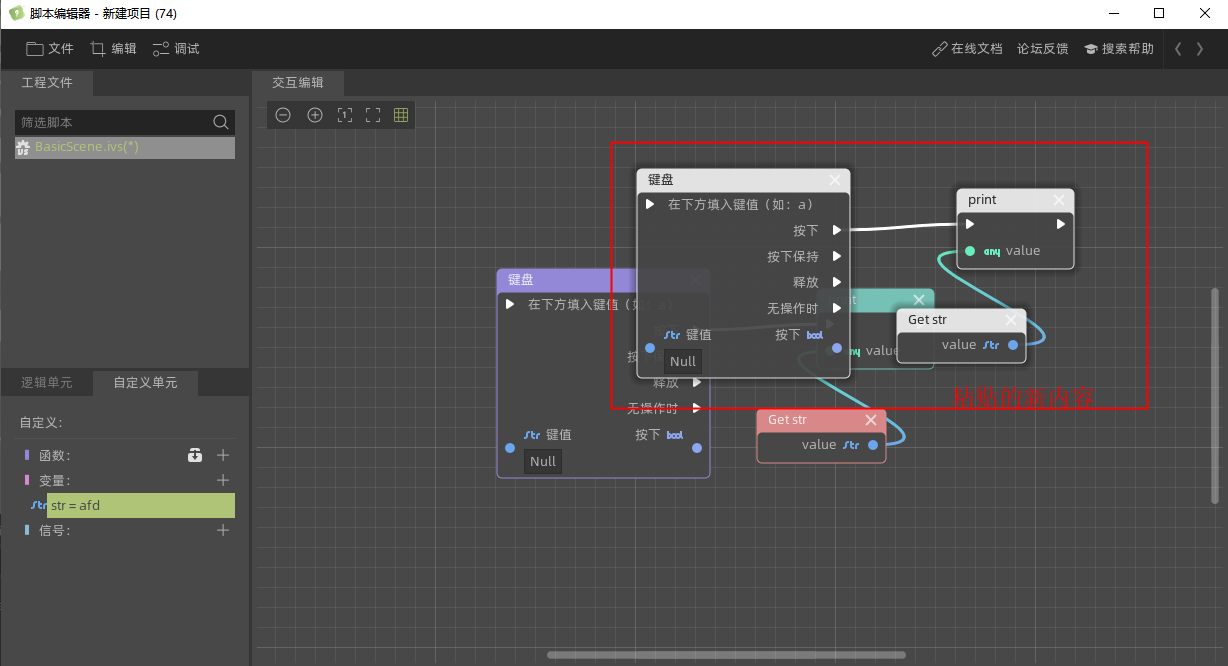1228x666 pixels.
Task: Close the print node
Action: 1059,200
